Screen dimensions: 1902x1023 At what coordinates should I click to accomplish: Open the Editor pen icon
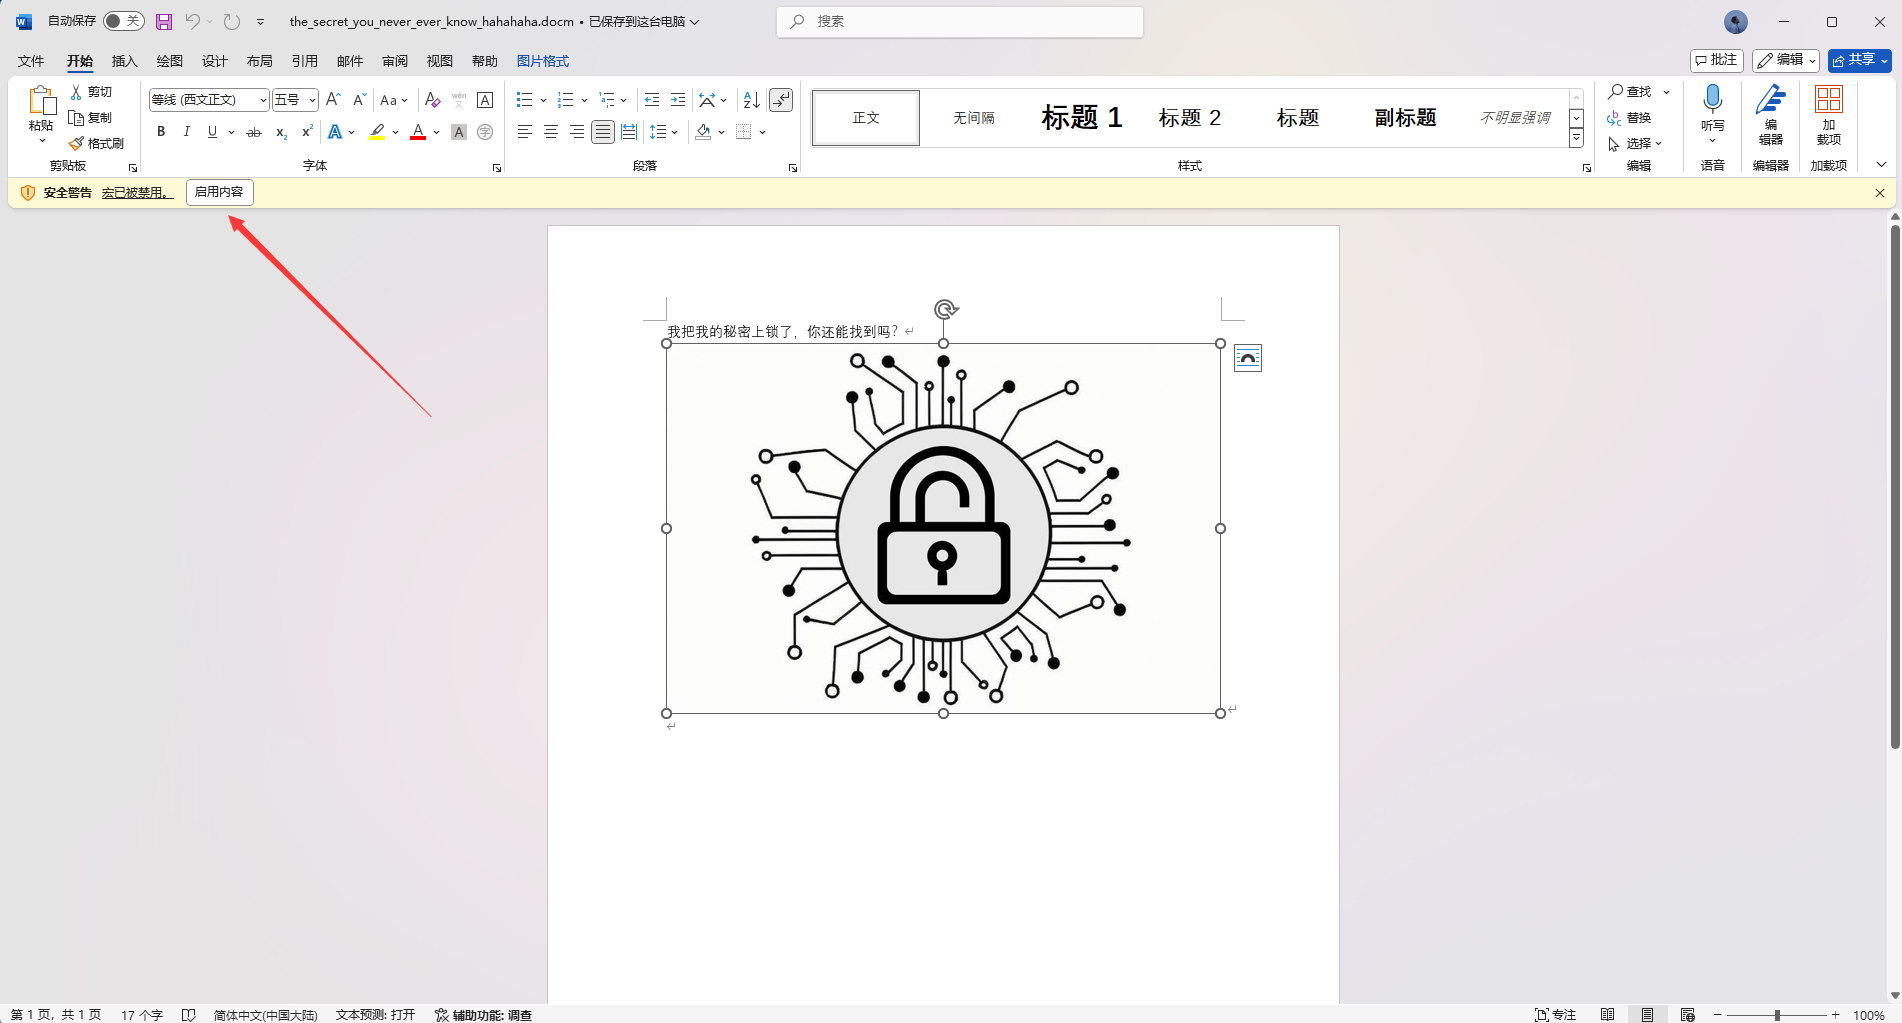(1770, 101)
